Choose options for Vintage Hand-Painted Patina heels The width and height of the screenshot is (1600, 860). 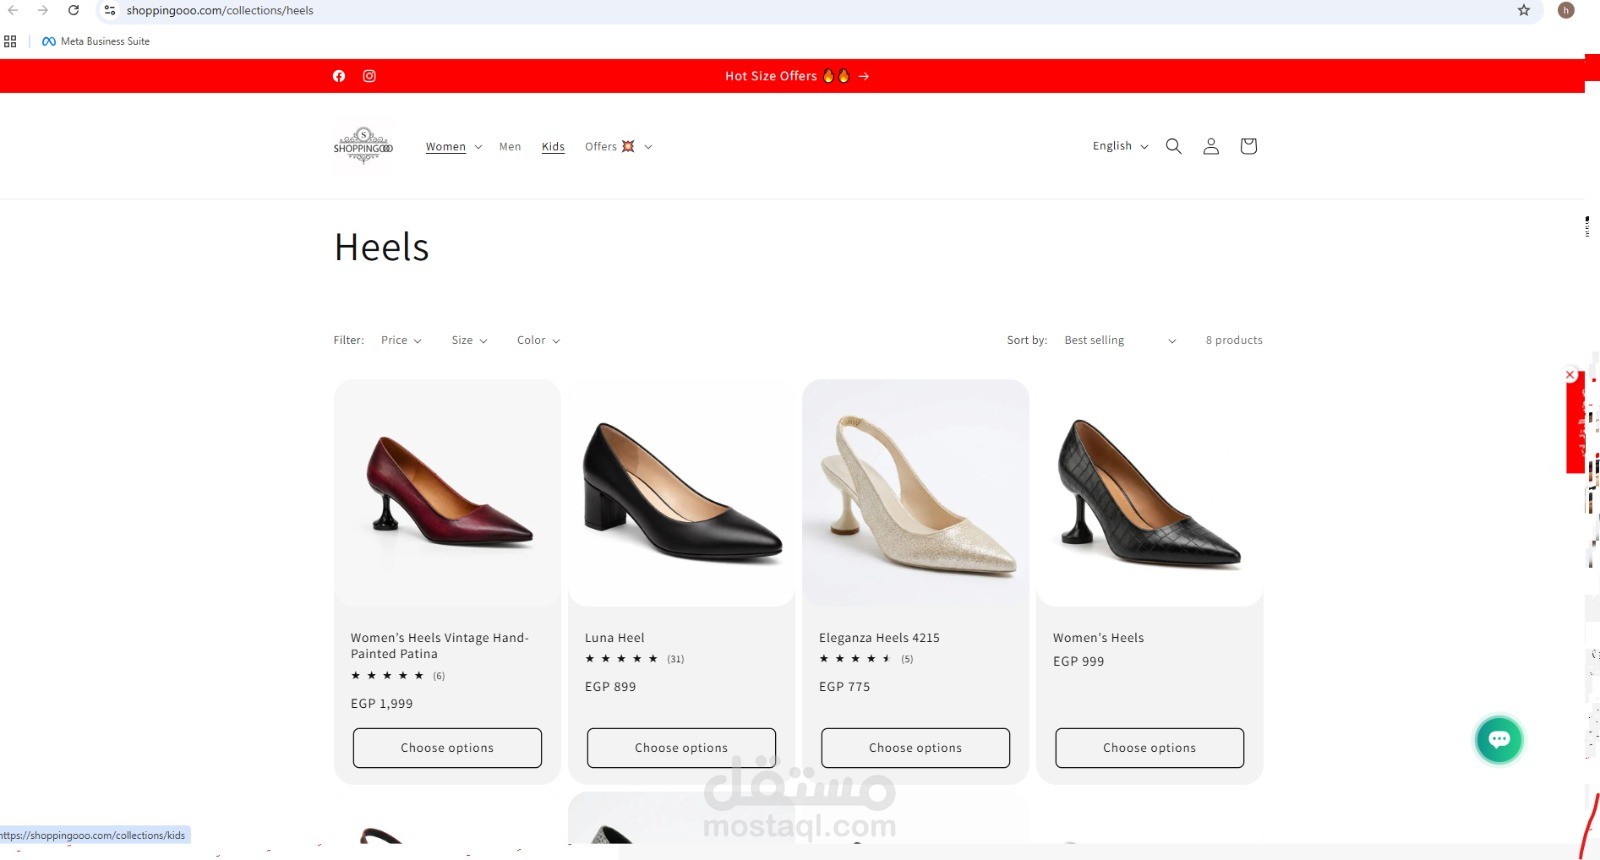click(x=447, y=748)
